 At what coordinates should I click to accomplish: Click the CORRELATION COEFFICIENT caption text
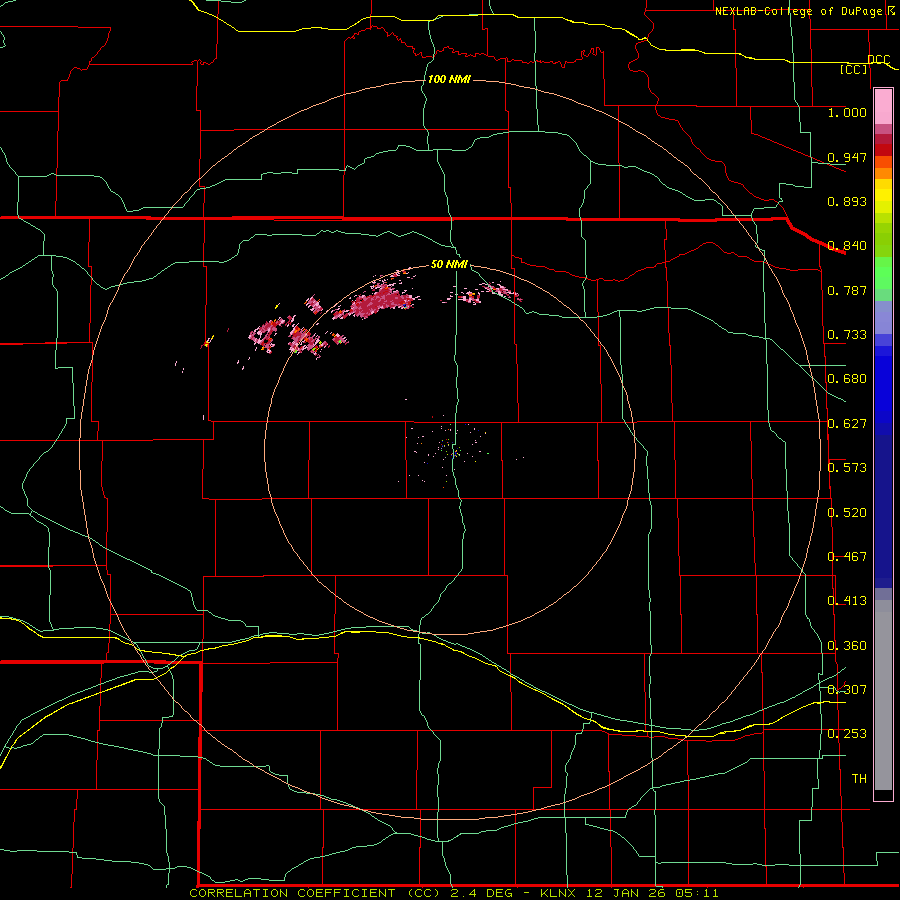pos(292,893)
